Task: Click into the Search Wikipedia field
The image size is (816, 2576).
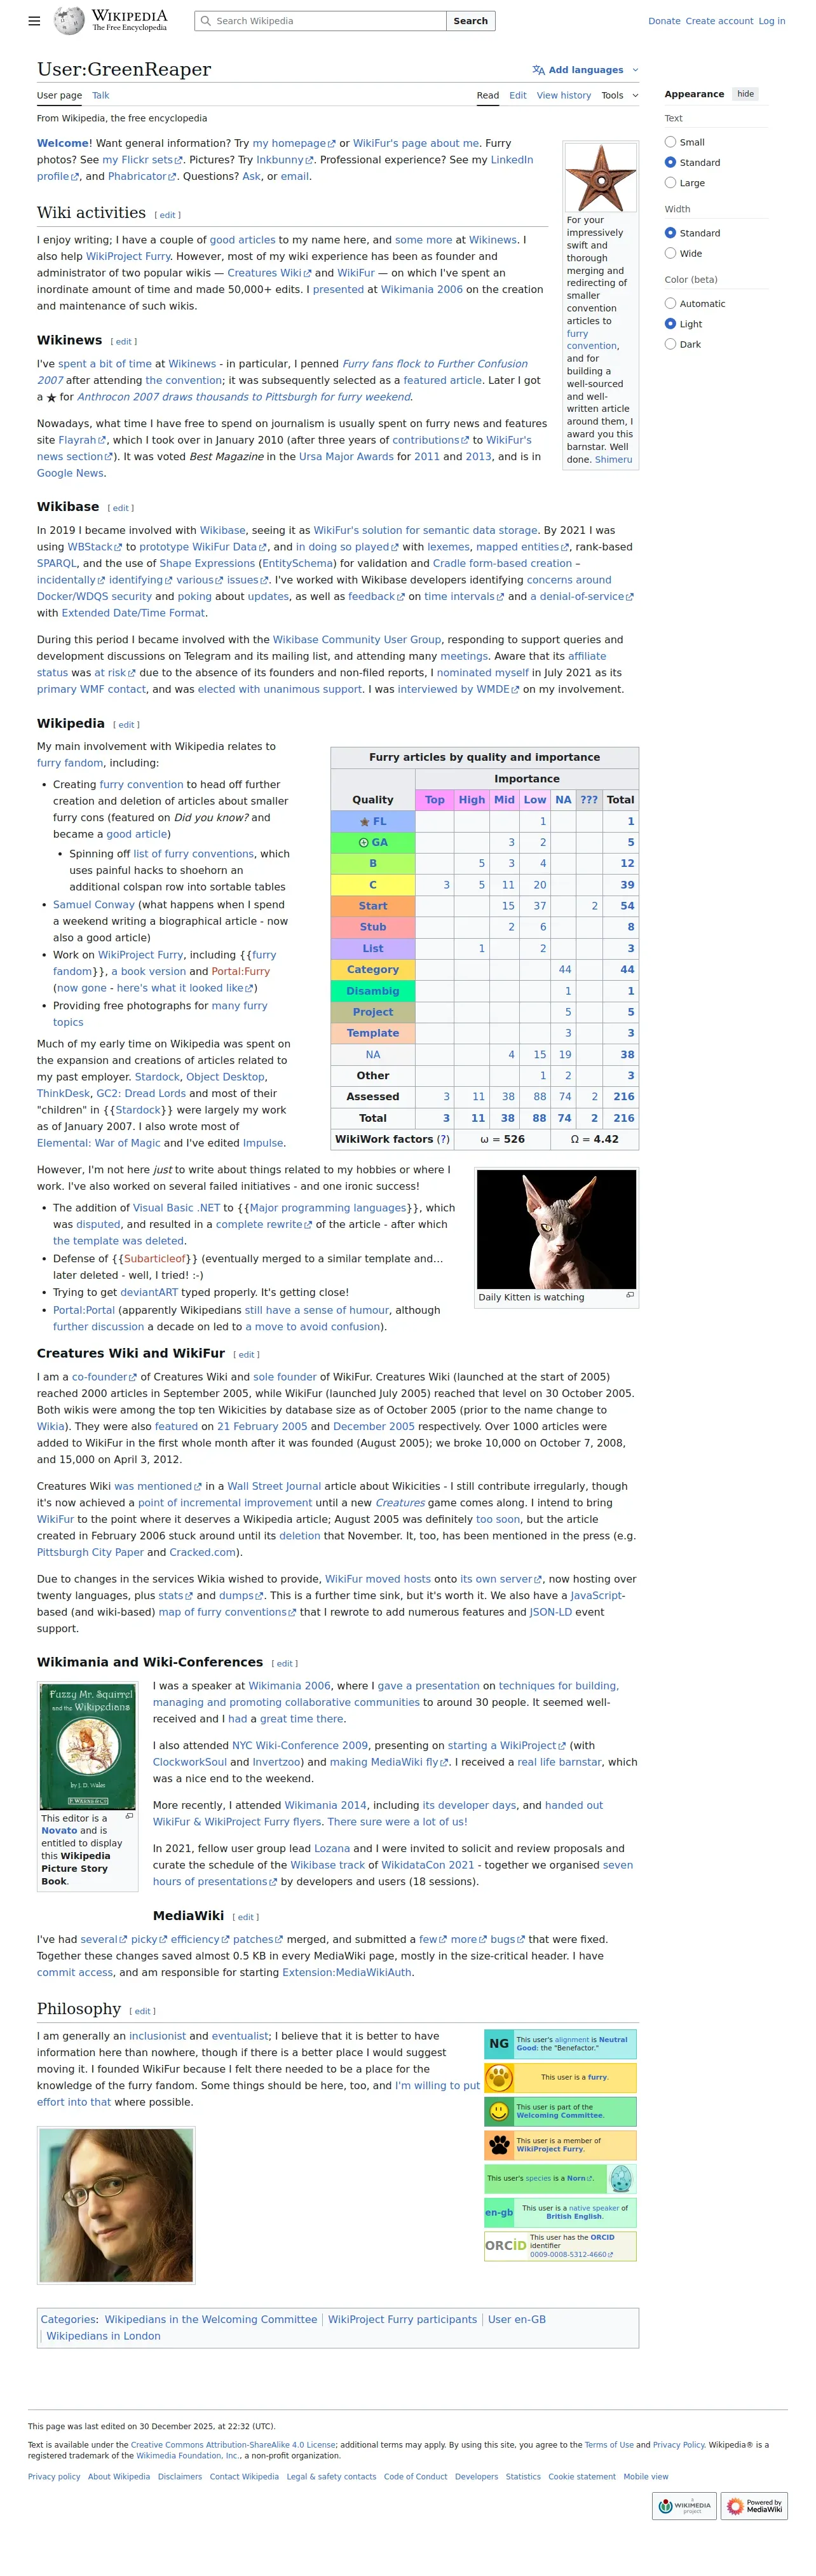Action: 321,21
